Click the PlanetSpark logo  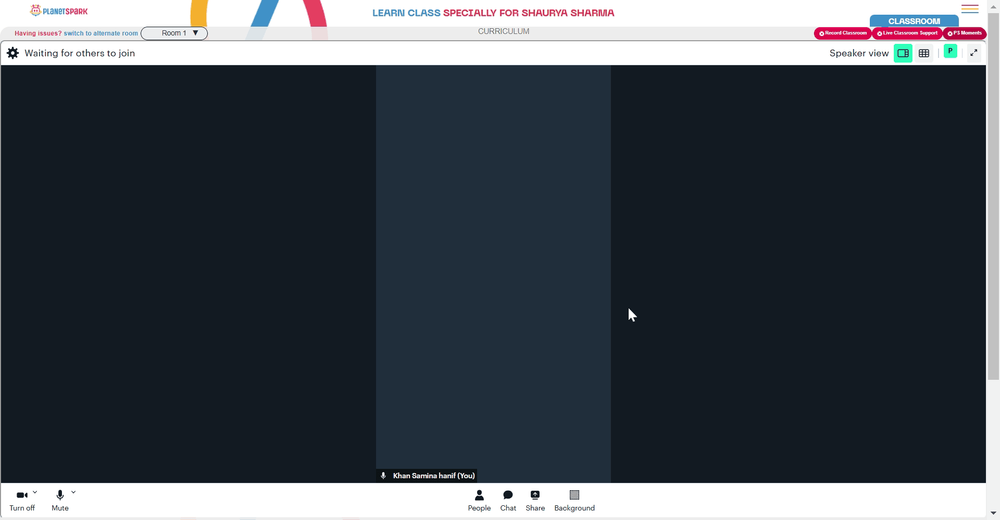59,11
